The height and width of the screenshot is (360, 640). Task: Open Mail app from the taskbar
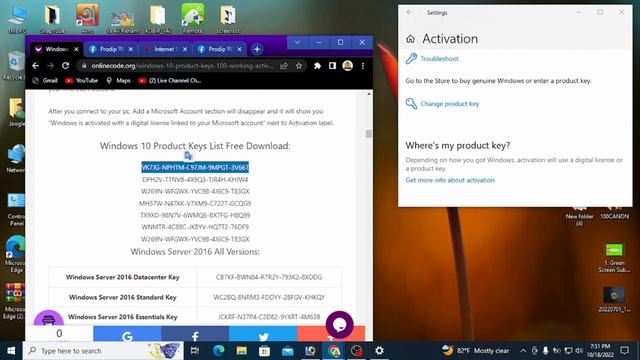(x=287, y=351)
